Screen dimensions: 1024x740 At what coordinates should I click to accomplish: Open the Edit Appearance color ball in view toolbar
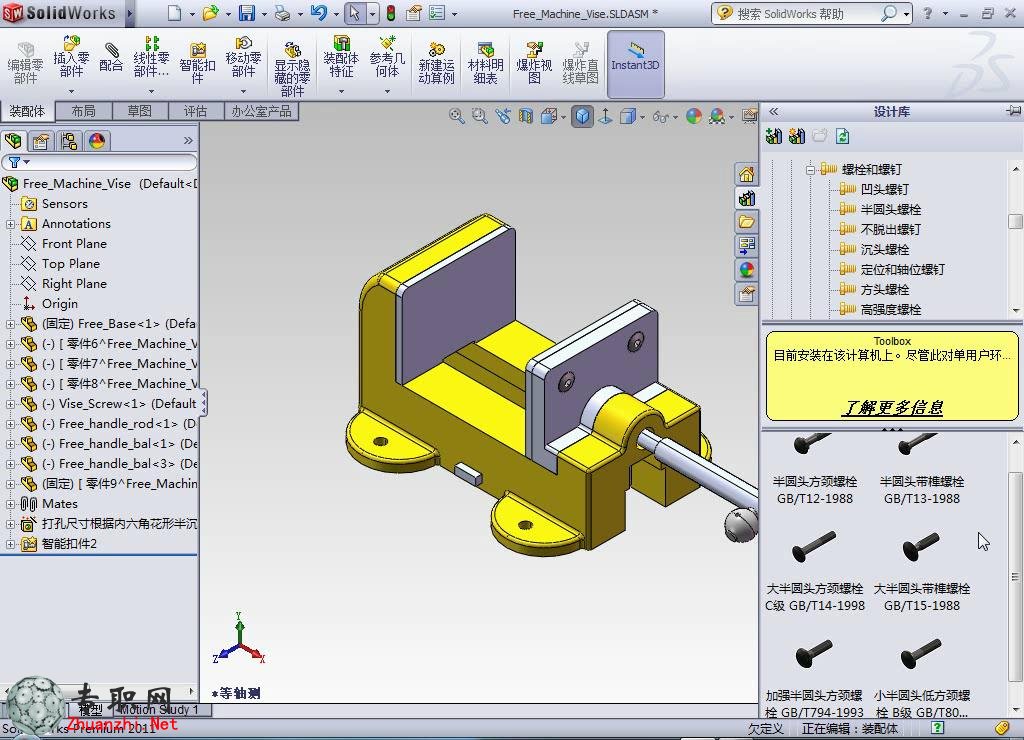coord(694,116)
